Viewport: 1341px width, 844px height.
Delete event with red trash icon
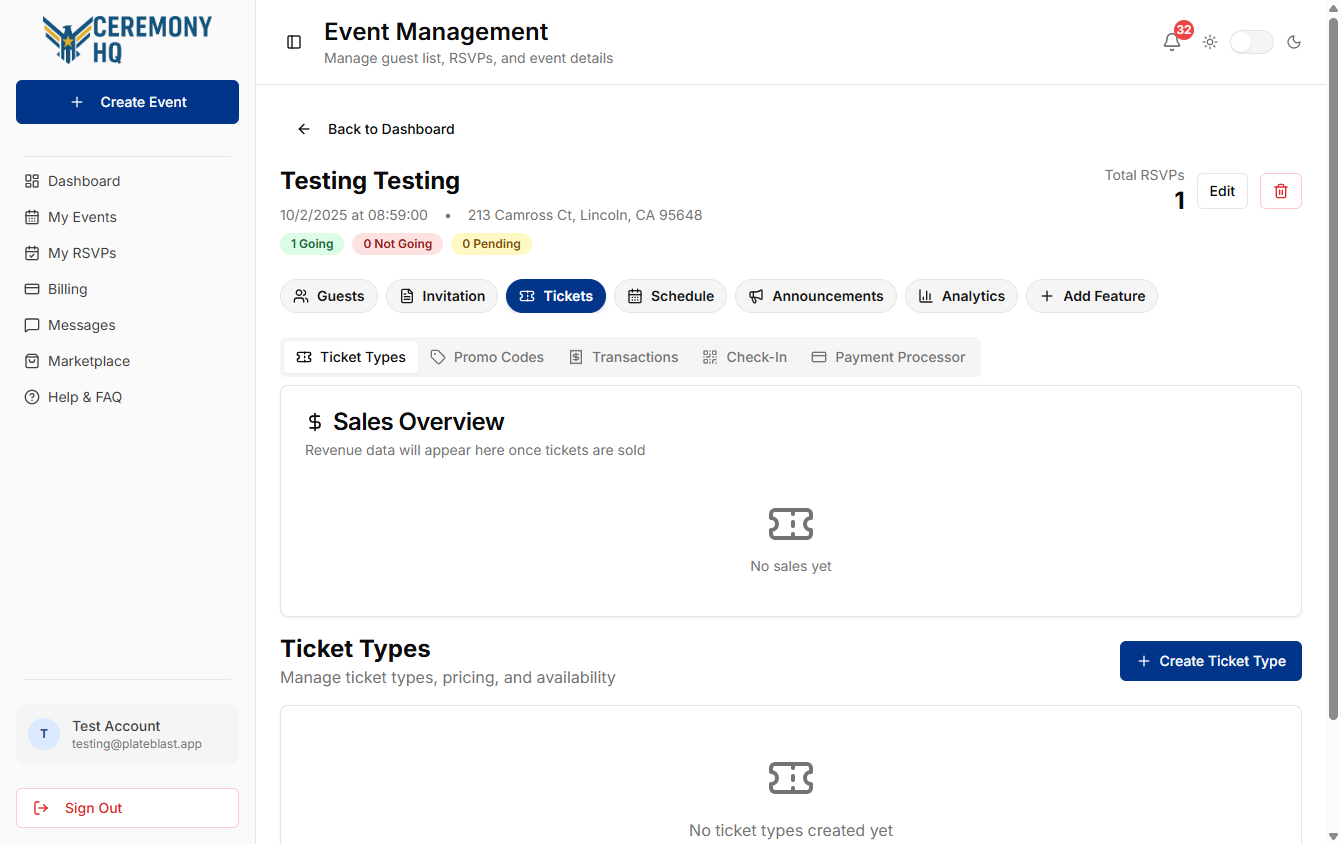[1281, 191]
